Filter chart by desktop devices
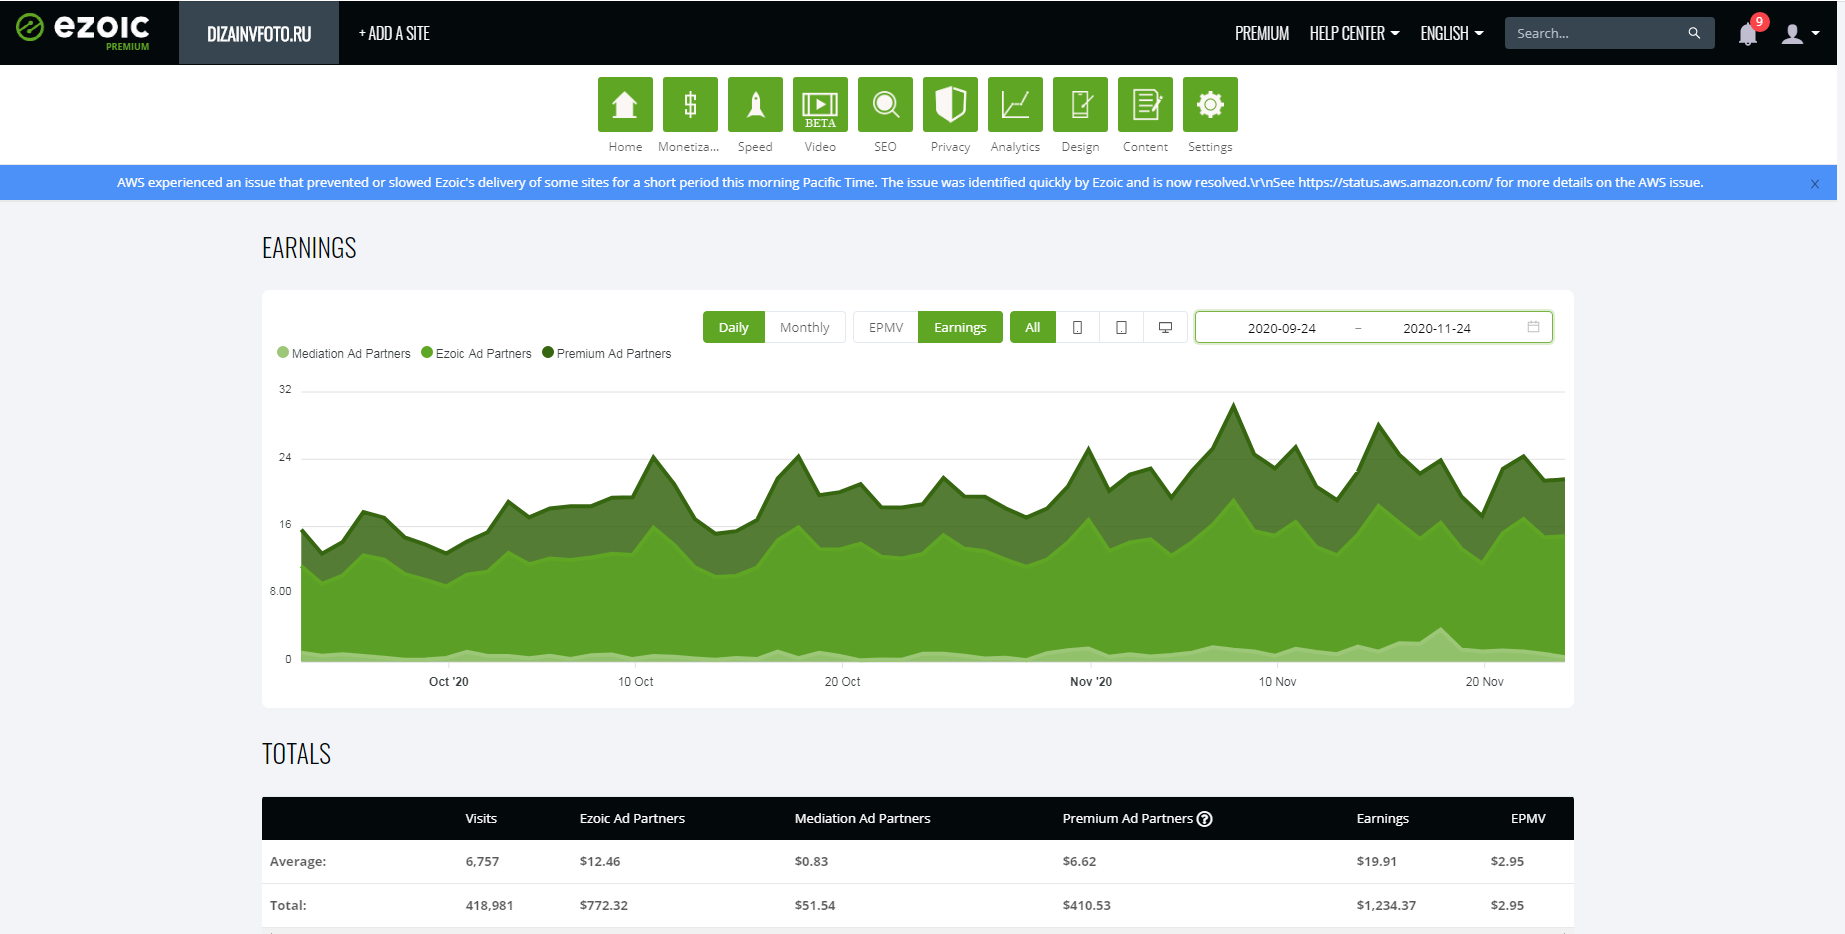 (x=1165, y=328)
